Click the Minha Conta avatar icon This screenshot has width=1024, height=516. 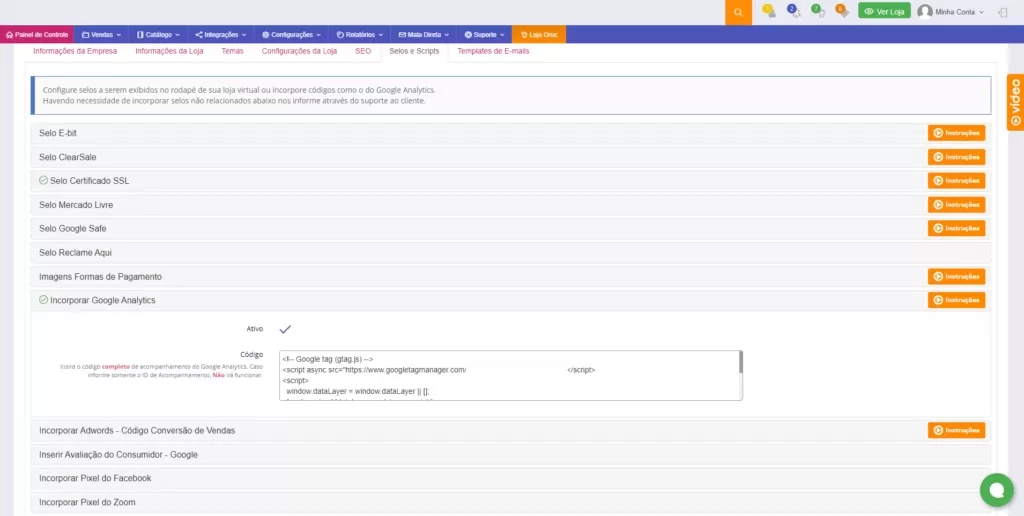(925, 12)
